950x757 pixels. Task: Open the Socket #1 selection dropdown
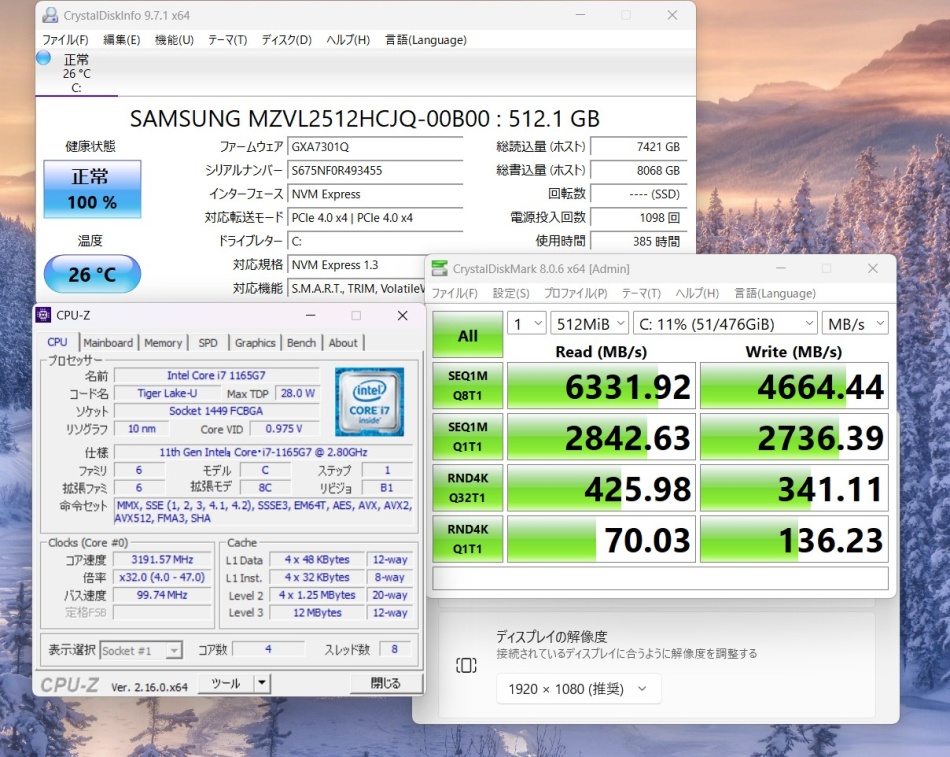pos(141,650)
